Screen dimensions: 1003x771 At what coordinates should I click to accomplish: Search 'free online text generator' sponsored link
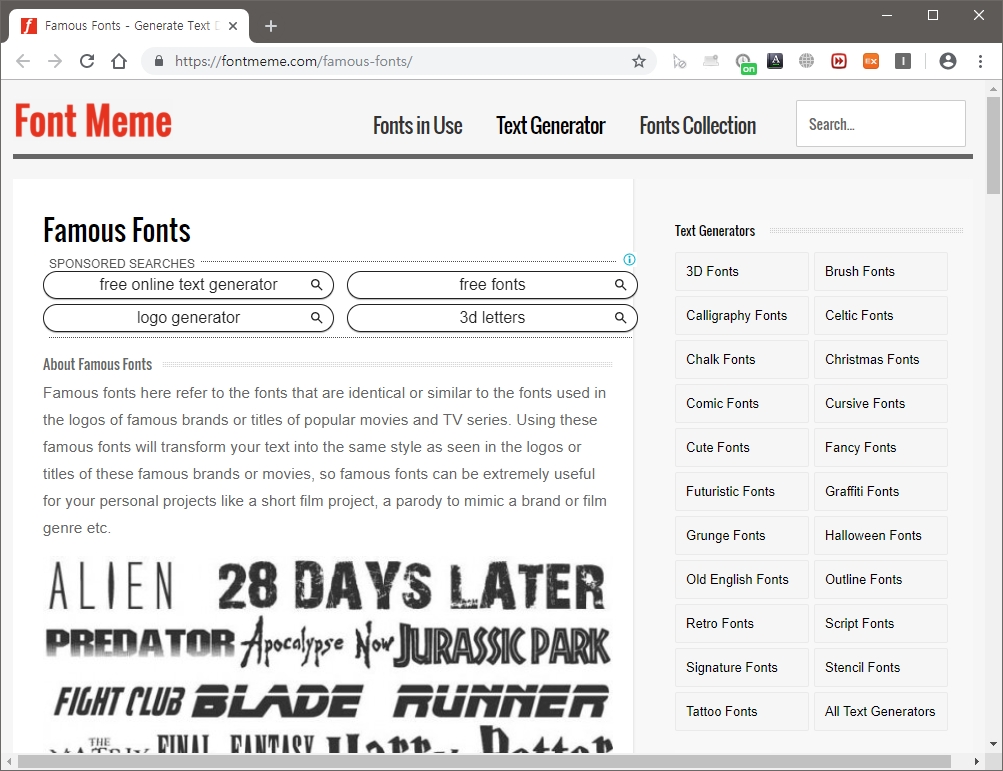[188, 285]
